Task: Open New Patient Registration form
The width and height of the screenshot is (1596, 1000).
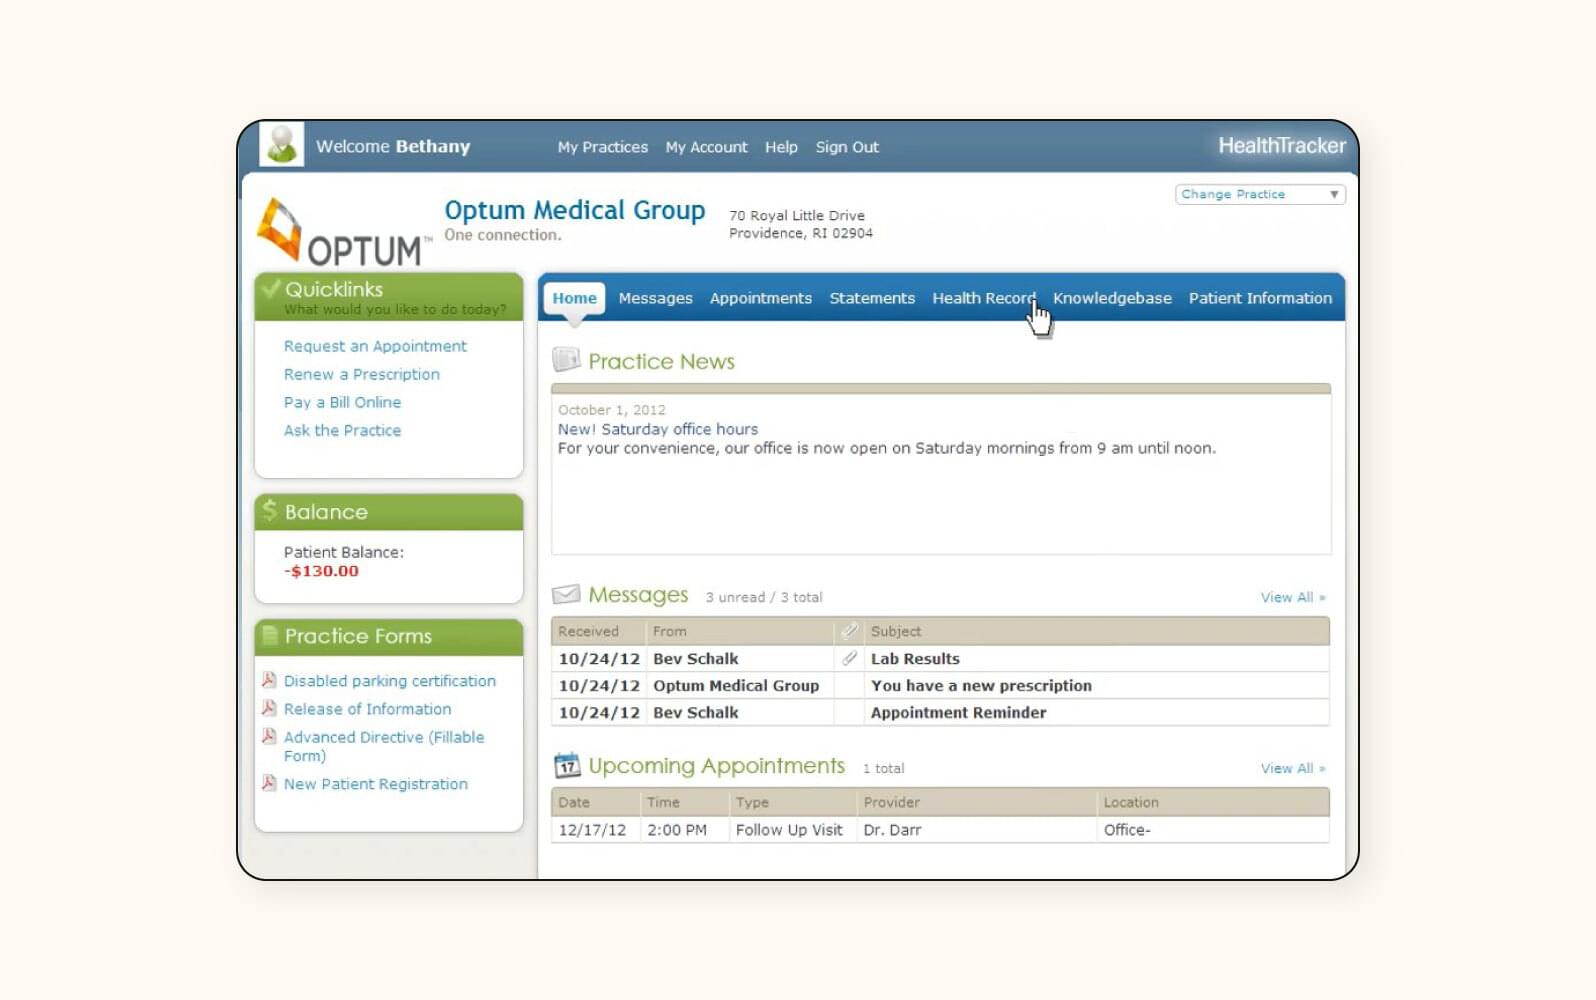Action: click(376, 783)
